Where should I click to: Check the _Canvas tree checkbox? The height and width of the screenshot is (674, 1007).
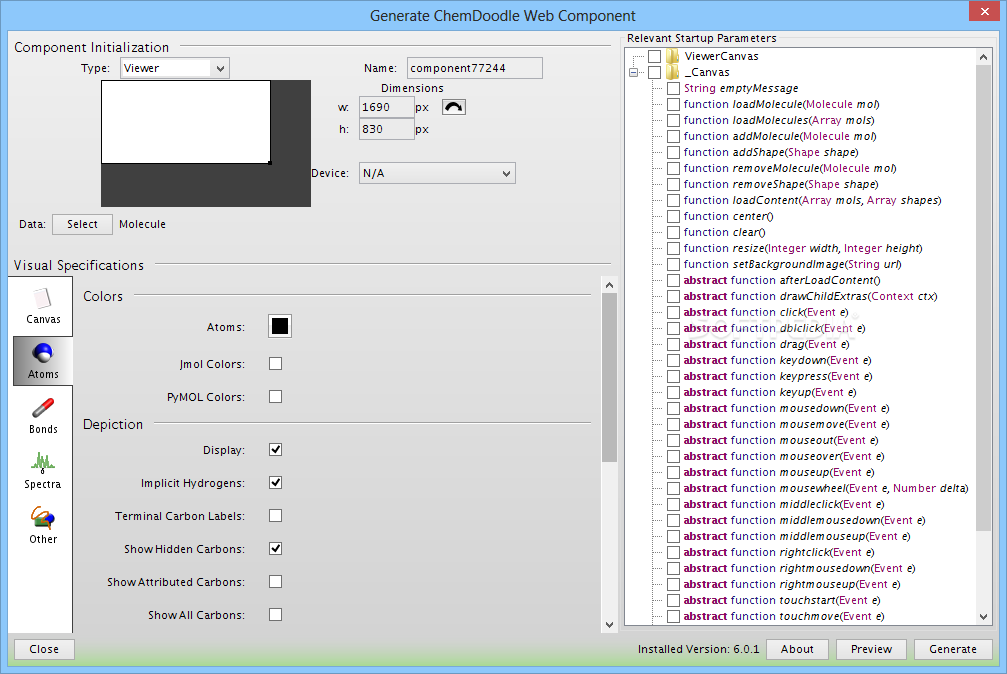pos(654,72)
